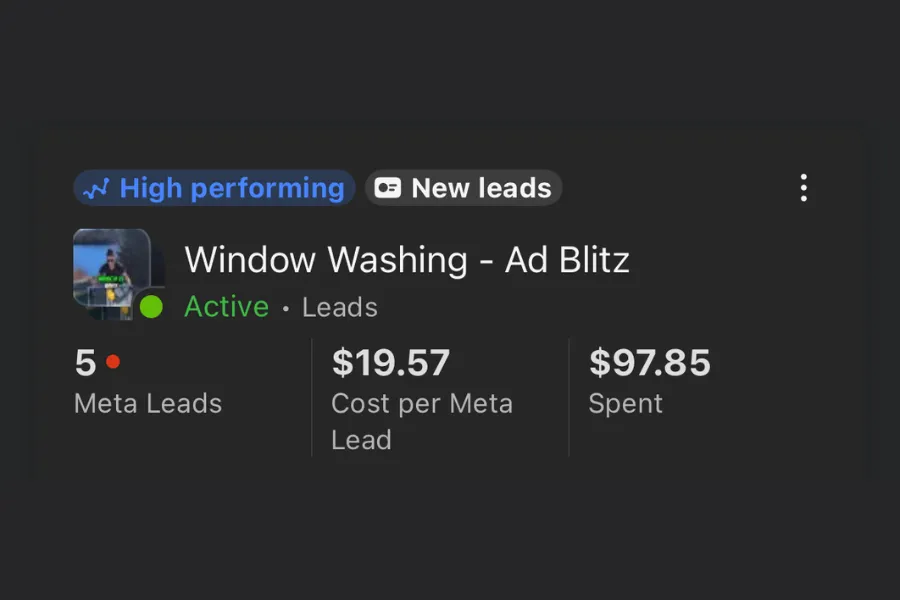This screenshot has width=900, height=600.
Task: Open the Window Washing ad thumbnail
Action: pos(111,268)
